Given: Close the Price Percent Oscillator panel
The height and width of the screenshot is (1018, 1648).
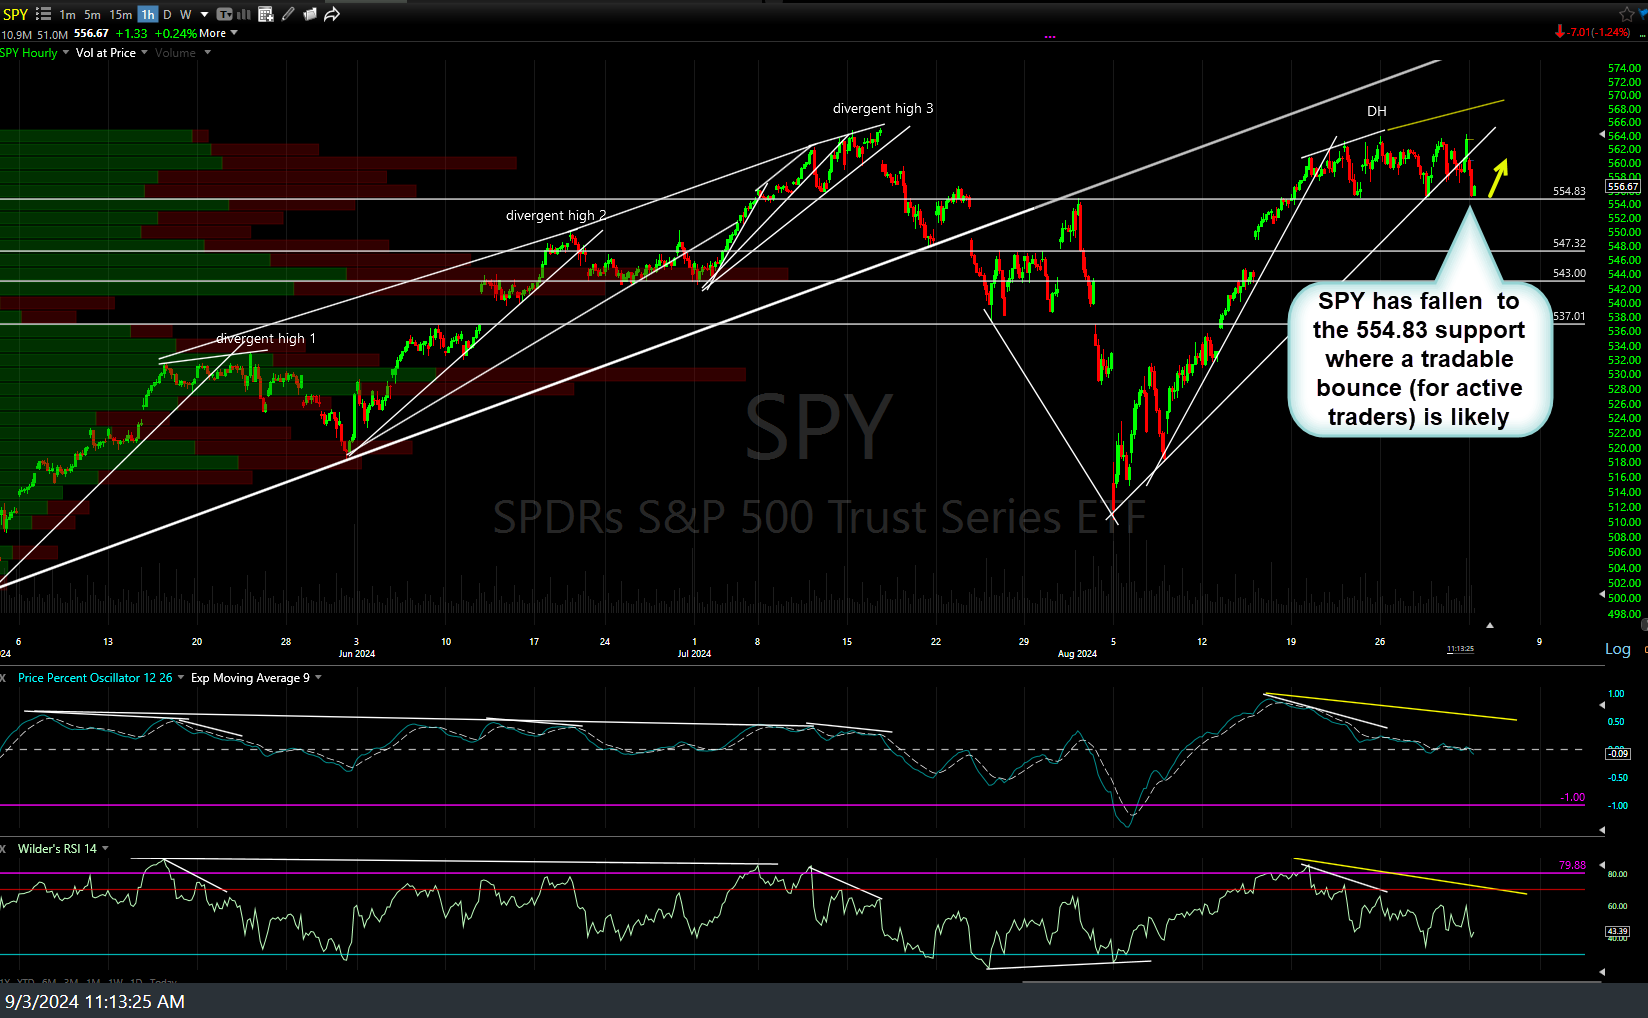Looking at the screenshot, I should pos(4,678).
